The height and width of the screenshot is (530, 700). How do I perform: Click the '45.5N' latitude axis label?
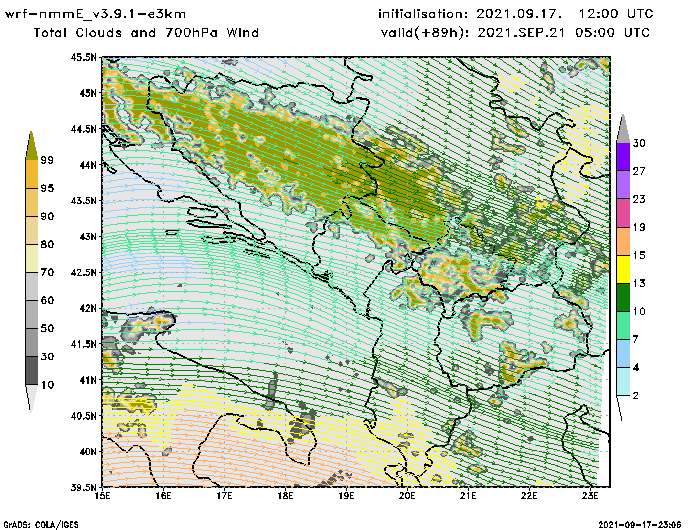click(x=83, y=57)
